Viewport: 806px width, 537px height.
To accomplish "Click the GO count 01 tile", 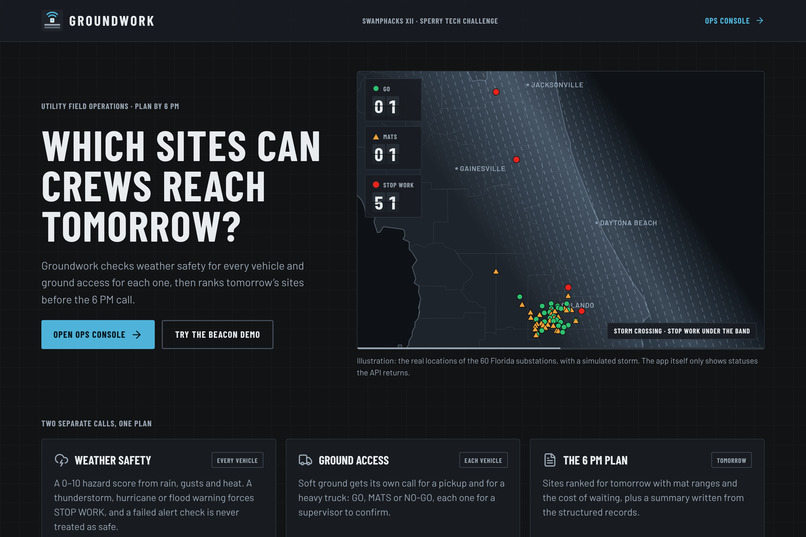I will coord(393,100).
